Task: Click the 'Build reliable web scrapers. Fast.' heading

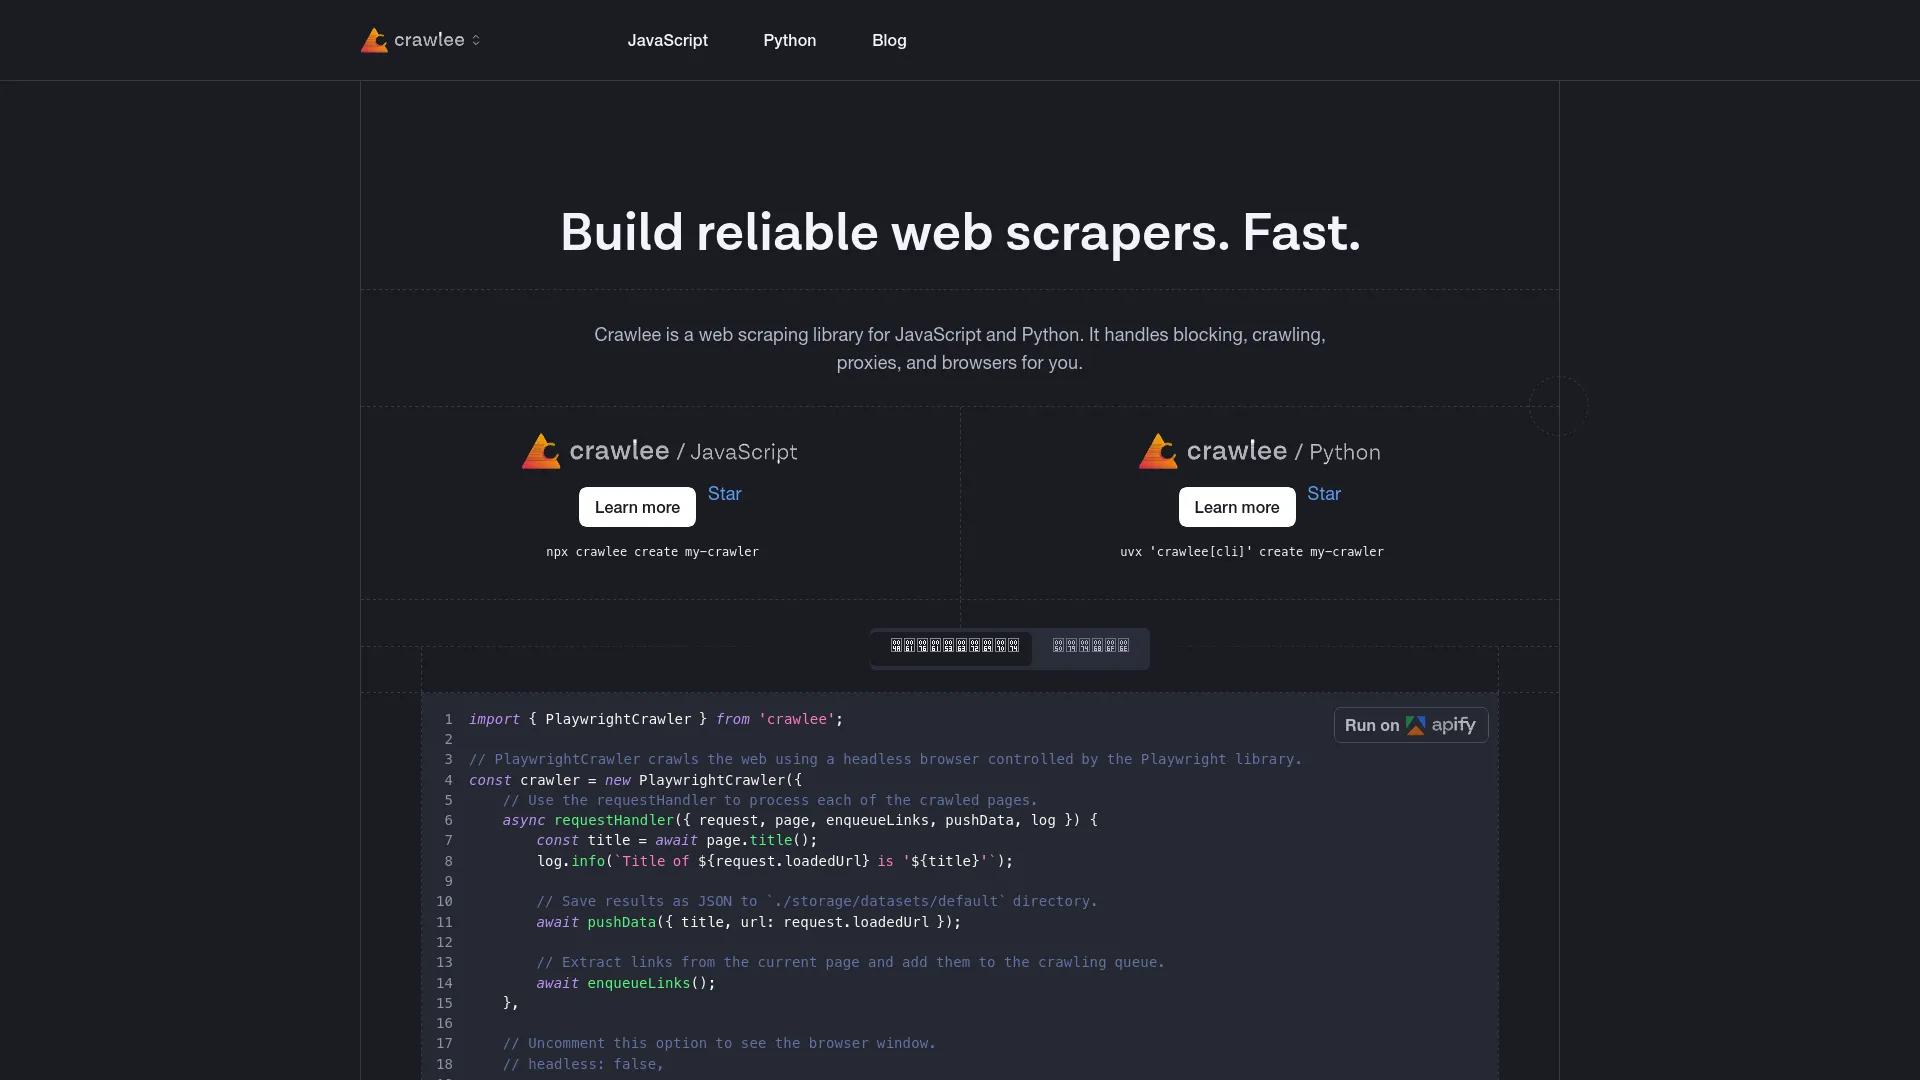Action: pos(960,232)
